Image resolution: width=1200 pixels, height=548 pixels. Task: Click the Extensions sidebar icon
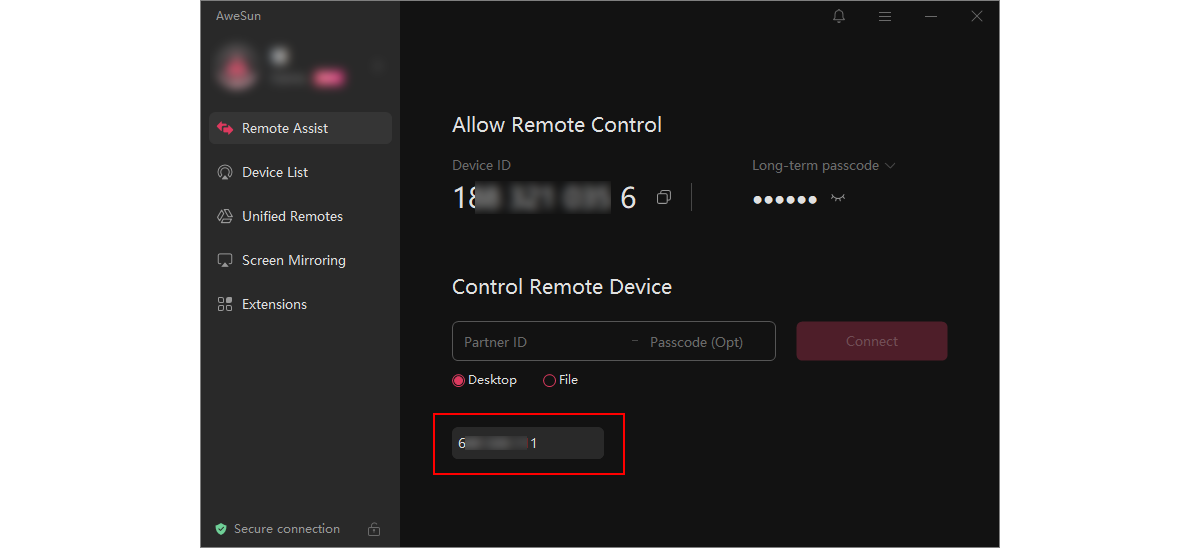[x=225, y=304]
